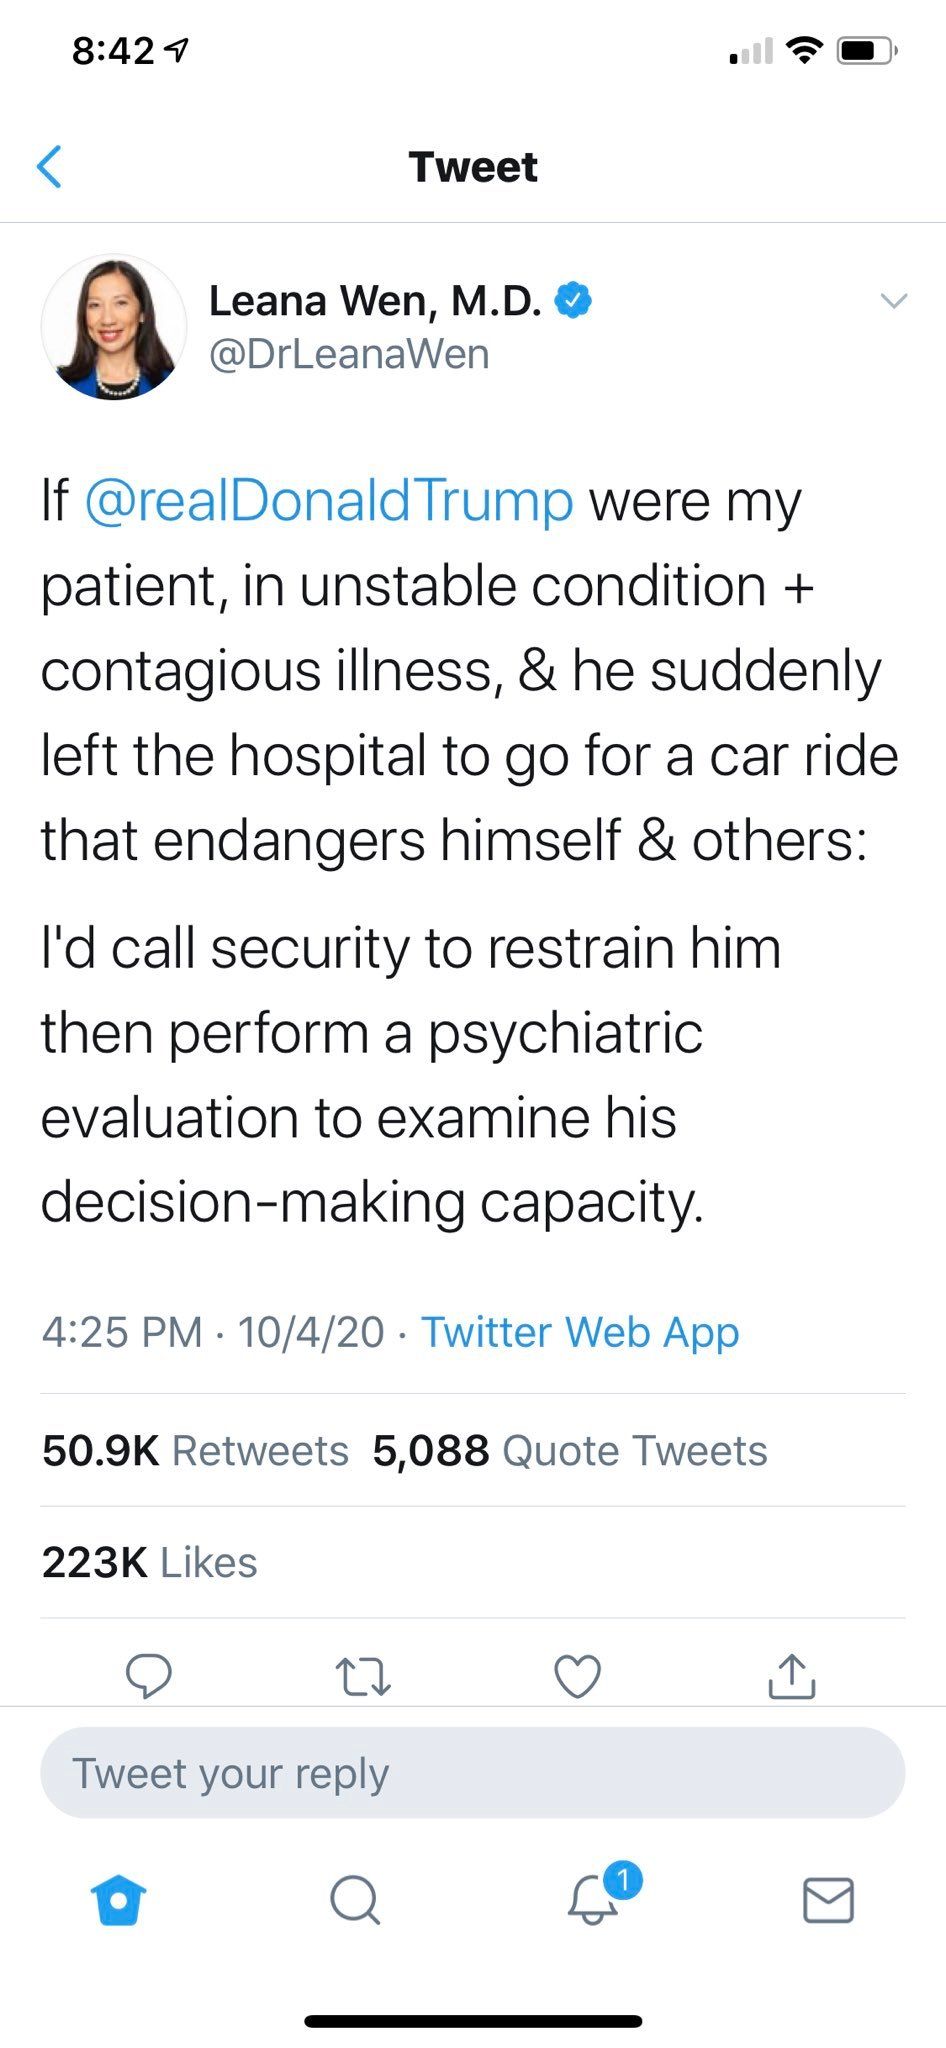Open the Notifications bell
This screenshot has height=2048, width=946.
click(x=594, y=1898)
